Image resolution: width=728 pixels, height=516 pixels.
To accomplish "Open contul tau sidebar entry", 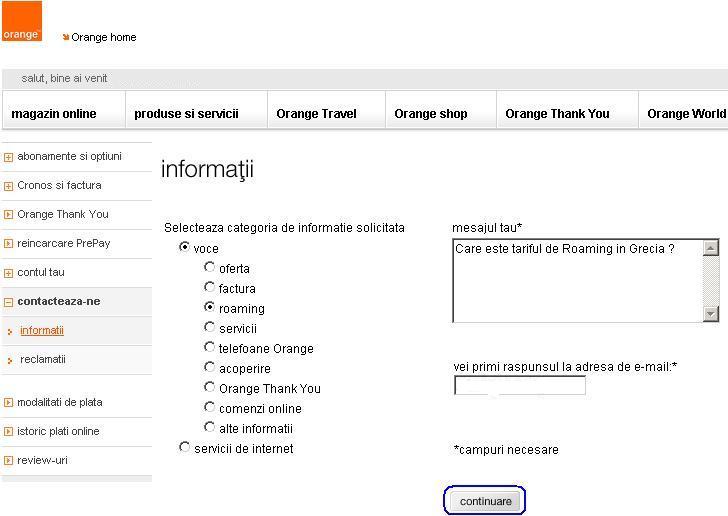I will (x=41, y=272).
